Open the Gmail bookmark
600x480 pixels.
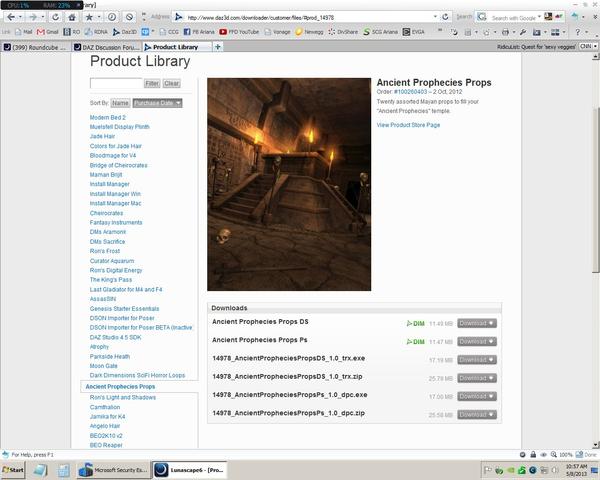click(47, 32)
